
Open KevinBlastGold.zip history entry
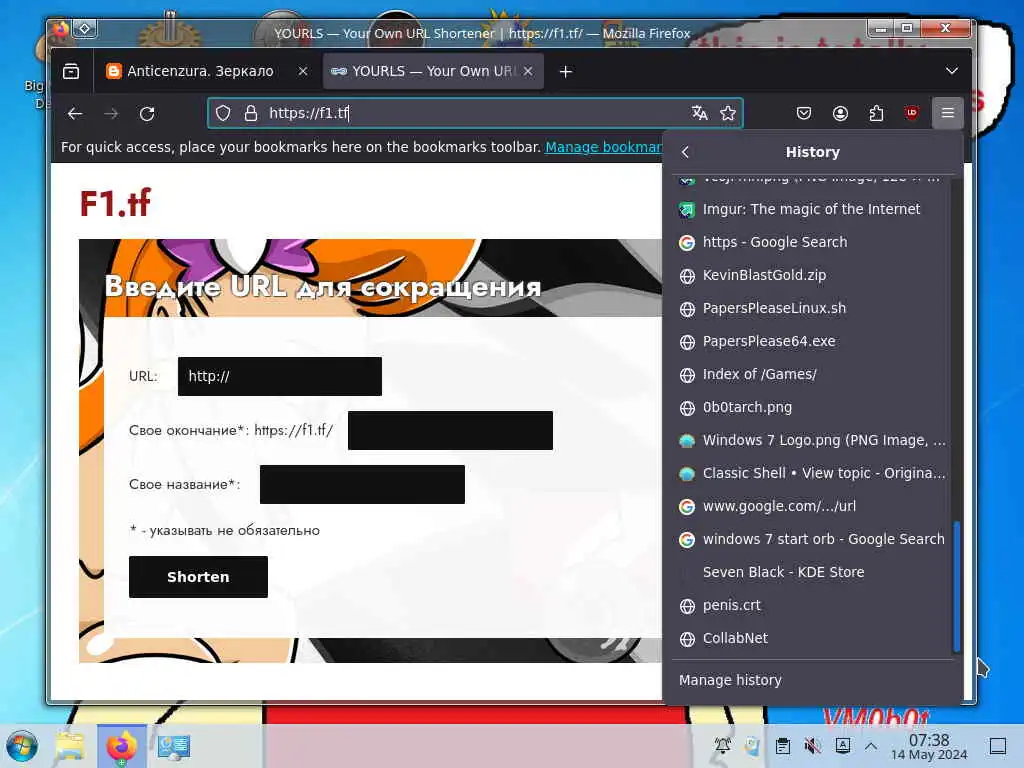[x=812, y=275]
